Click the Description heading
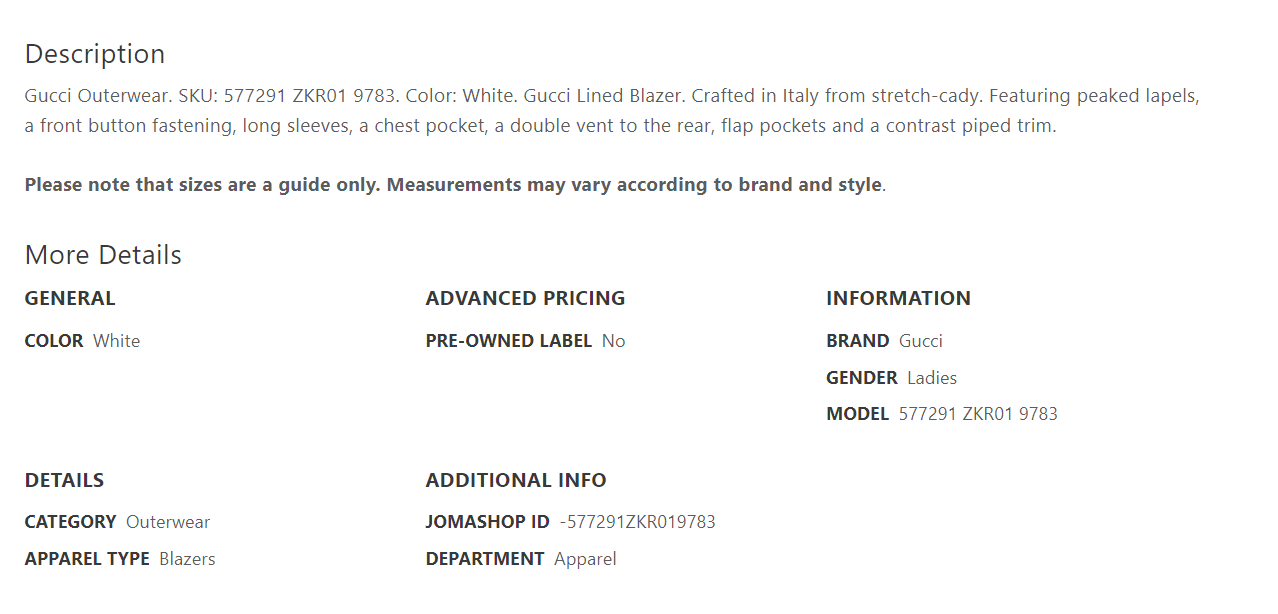1278x614 pixels. click(95, 54)
